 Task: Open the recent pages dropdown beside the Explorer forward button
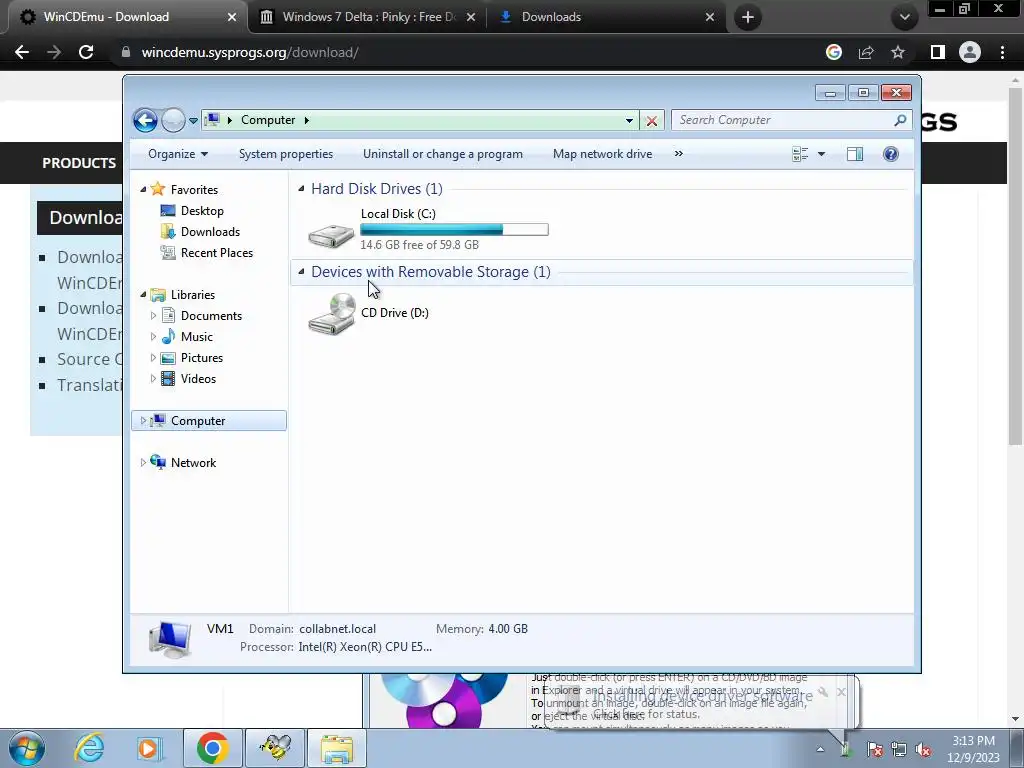point(193,121)
